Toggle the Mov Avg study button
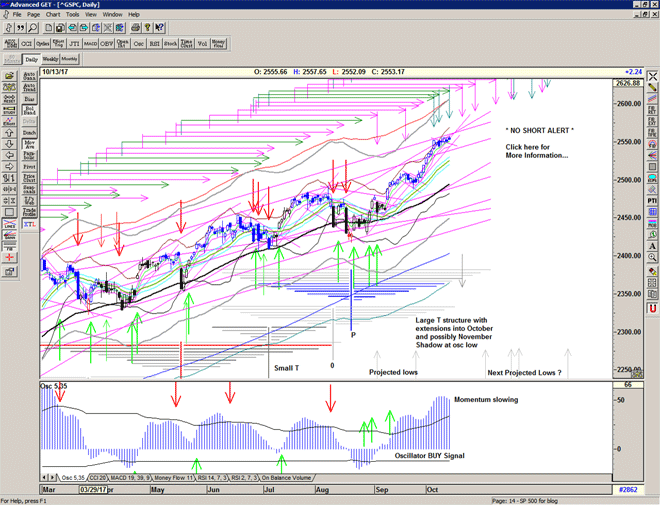Viewport: 660px width, 505px height. pos(29,144)
